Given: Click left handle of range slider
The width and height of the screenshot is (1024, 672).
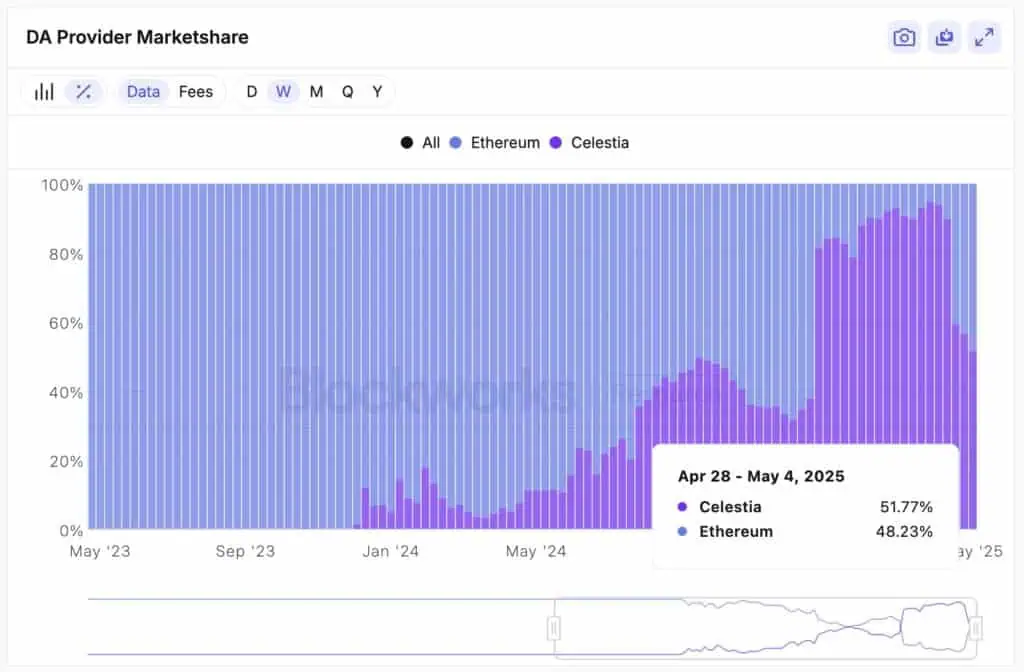Looking at the screenshot, I should [554, 629].
